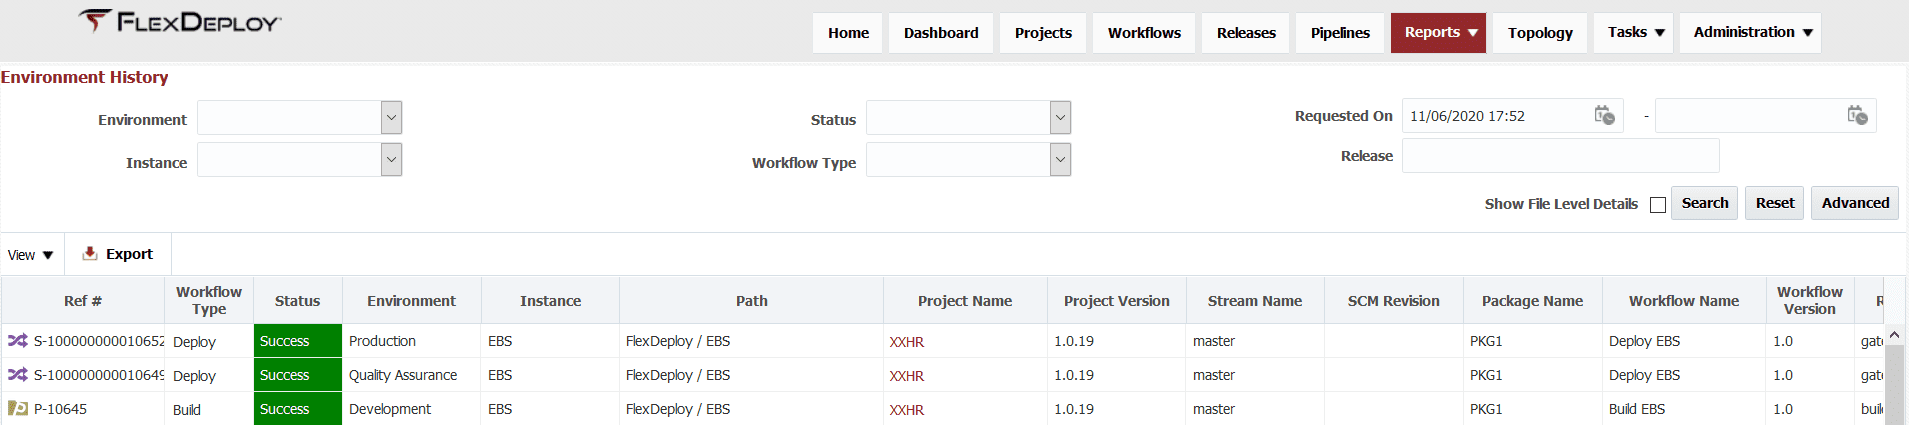Click the FlexDeploy logo
The height and width of the screenshot is (425, 1909).
pyautogui.click(x=180, y=21)
